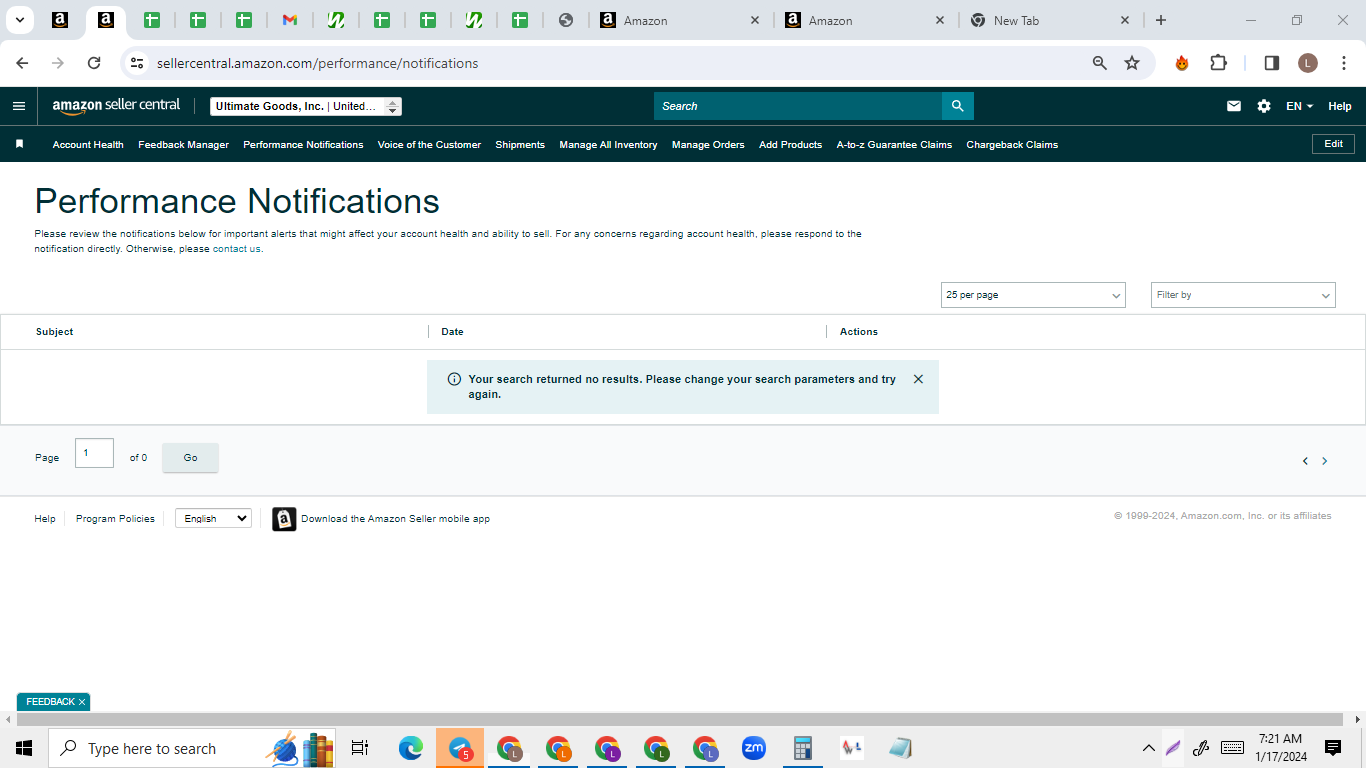Switch to the New Tab browser tab
Screen dimensions: 1366x768
1050,20
